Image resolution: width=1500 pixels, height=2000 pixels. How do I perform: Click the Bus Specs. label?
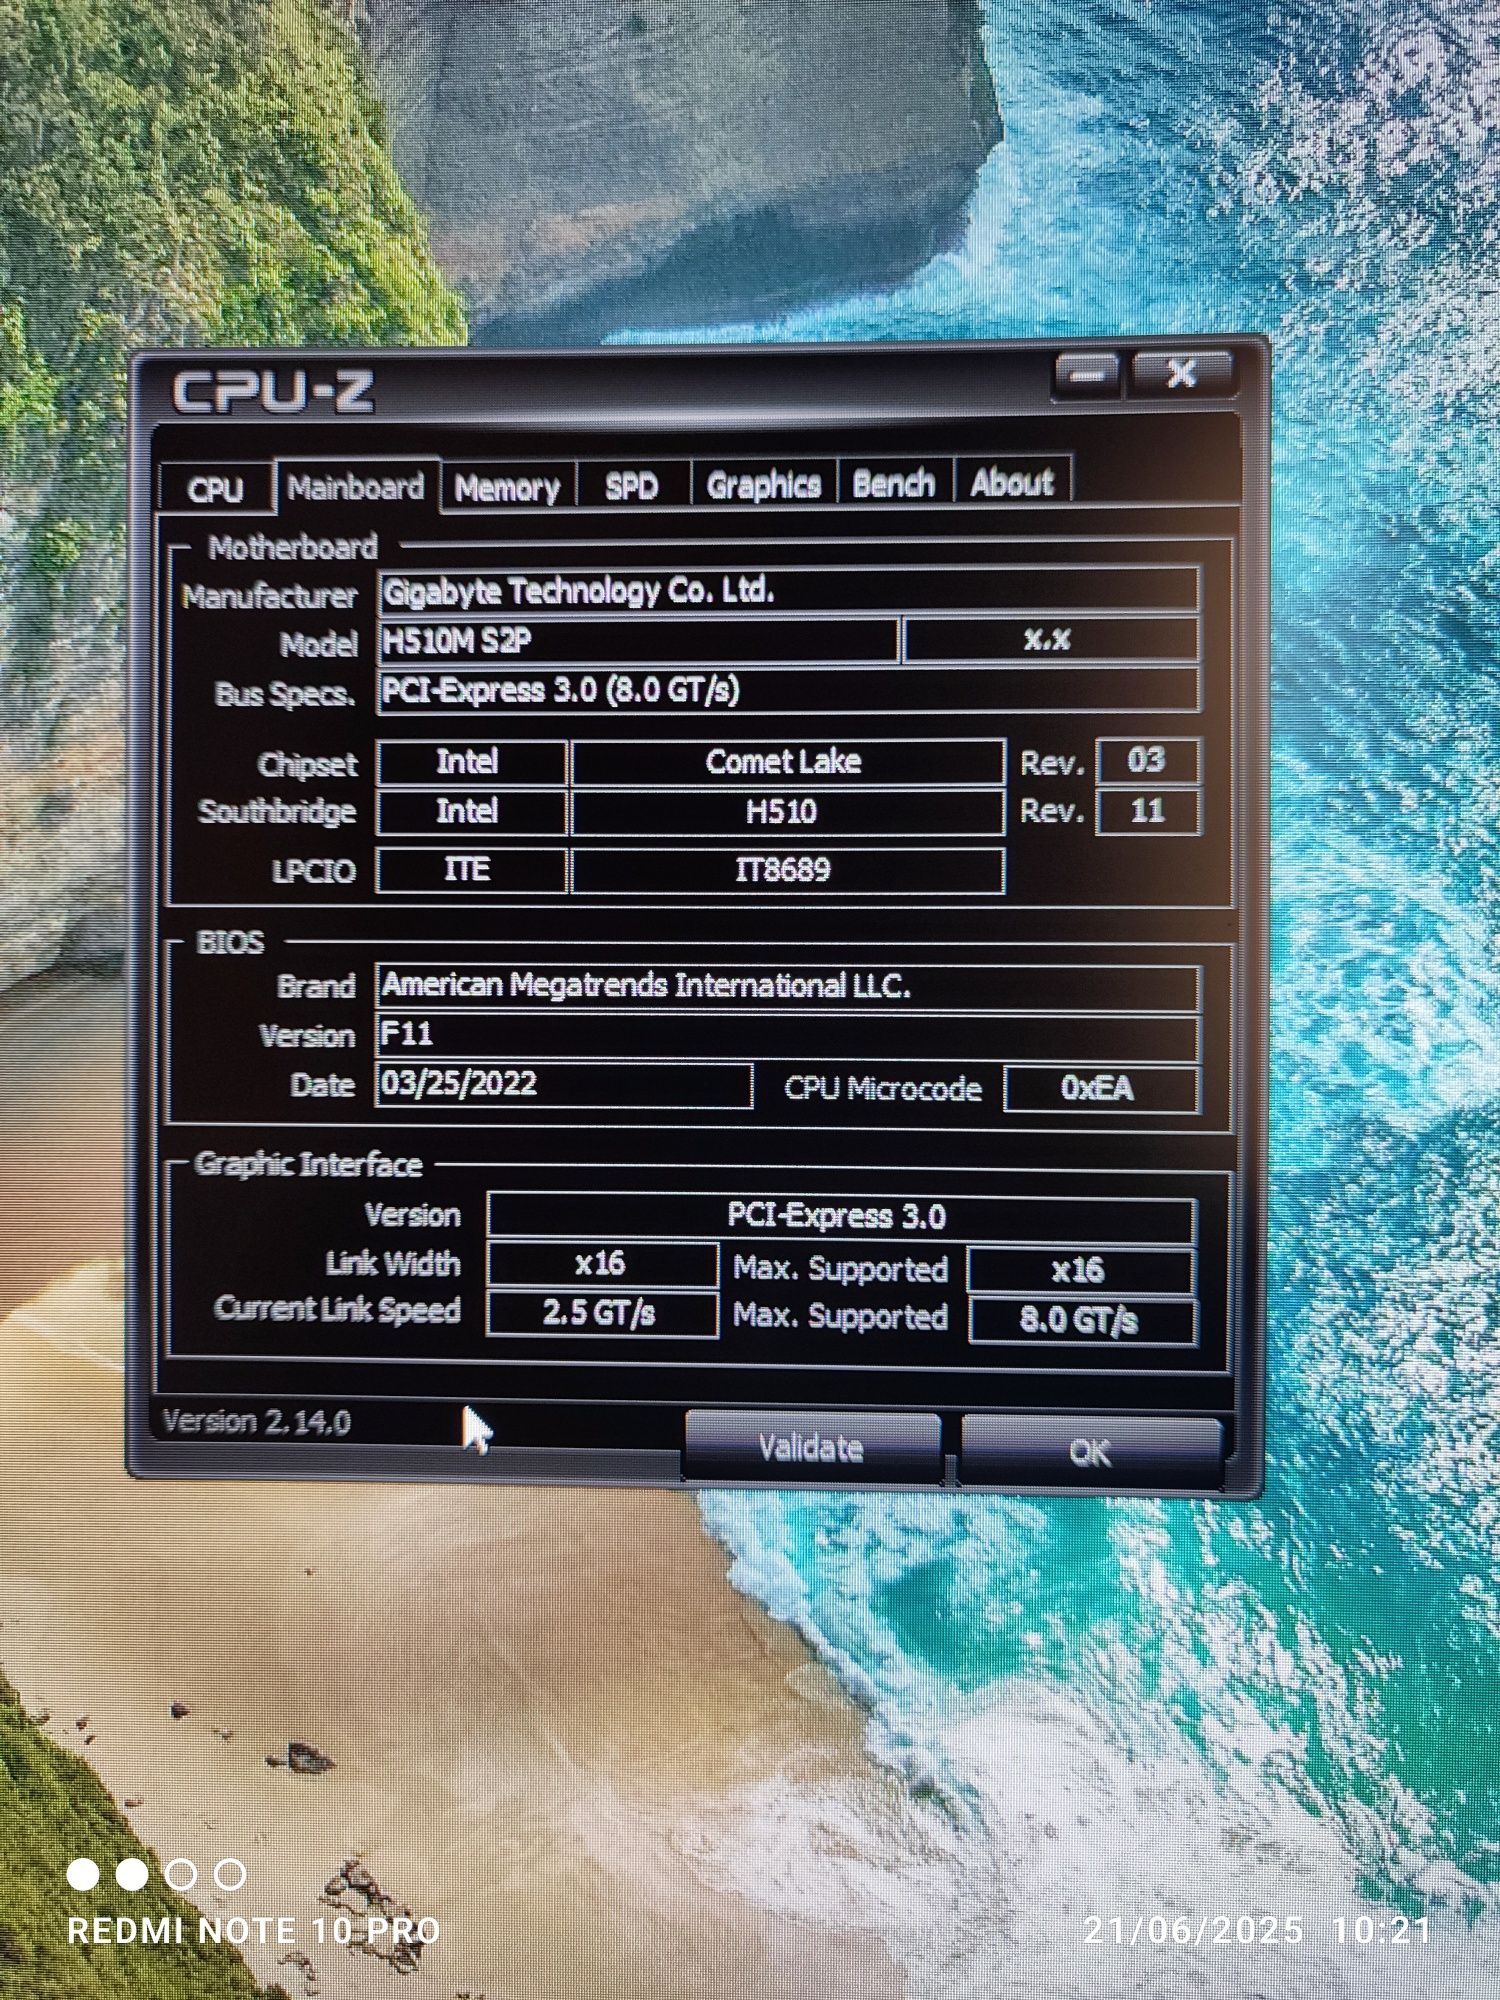pyautogui.click(x=285, y=694)
